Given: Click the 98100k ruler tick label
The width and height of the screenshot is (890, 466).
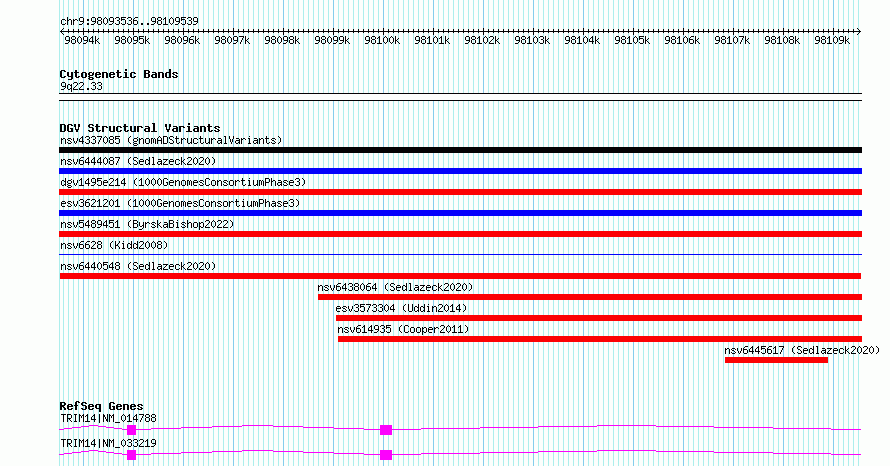Looking at the screenshot, I should (382, 40).
